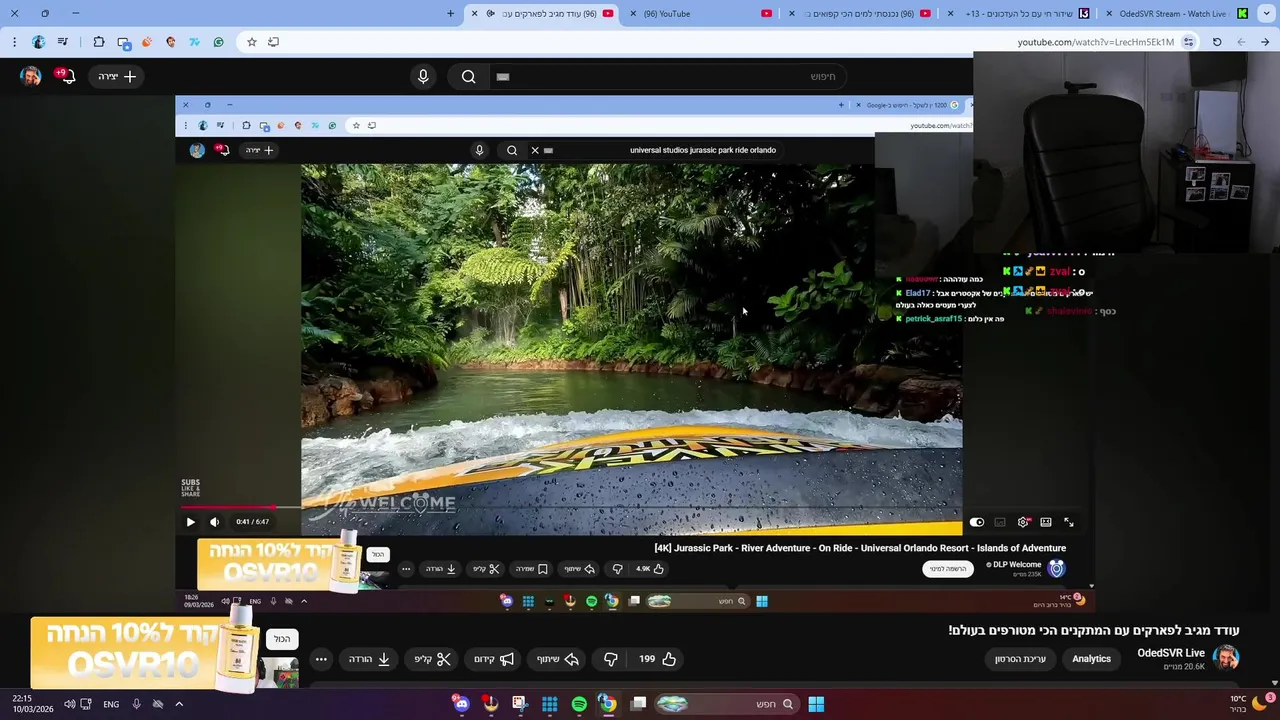Open the browser media controls icon

click(63, 42)
